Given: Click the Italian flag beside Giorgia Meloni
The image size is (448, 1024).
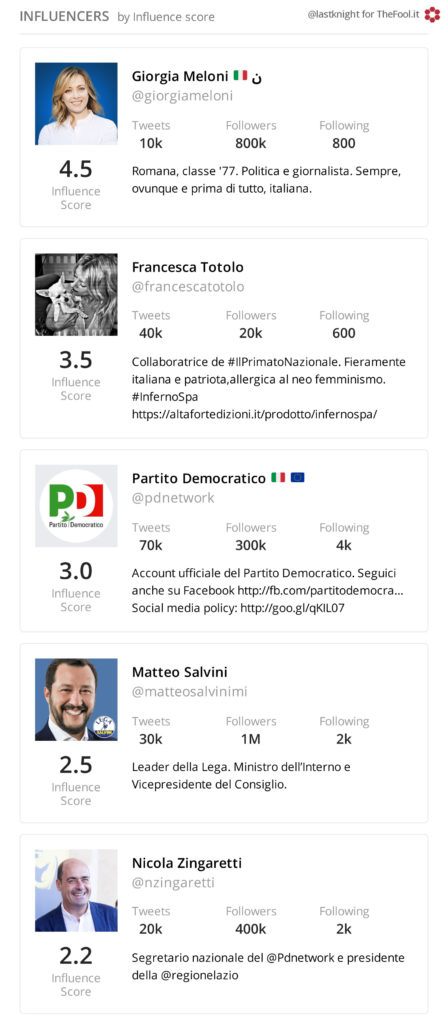Looking at the screenshot, I should click(240, 75).
